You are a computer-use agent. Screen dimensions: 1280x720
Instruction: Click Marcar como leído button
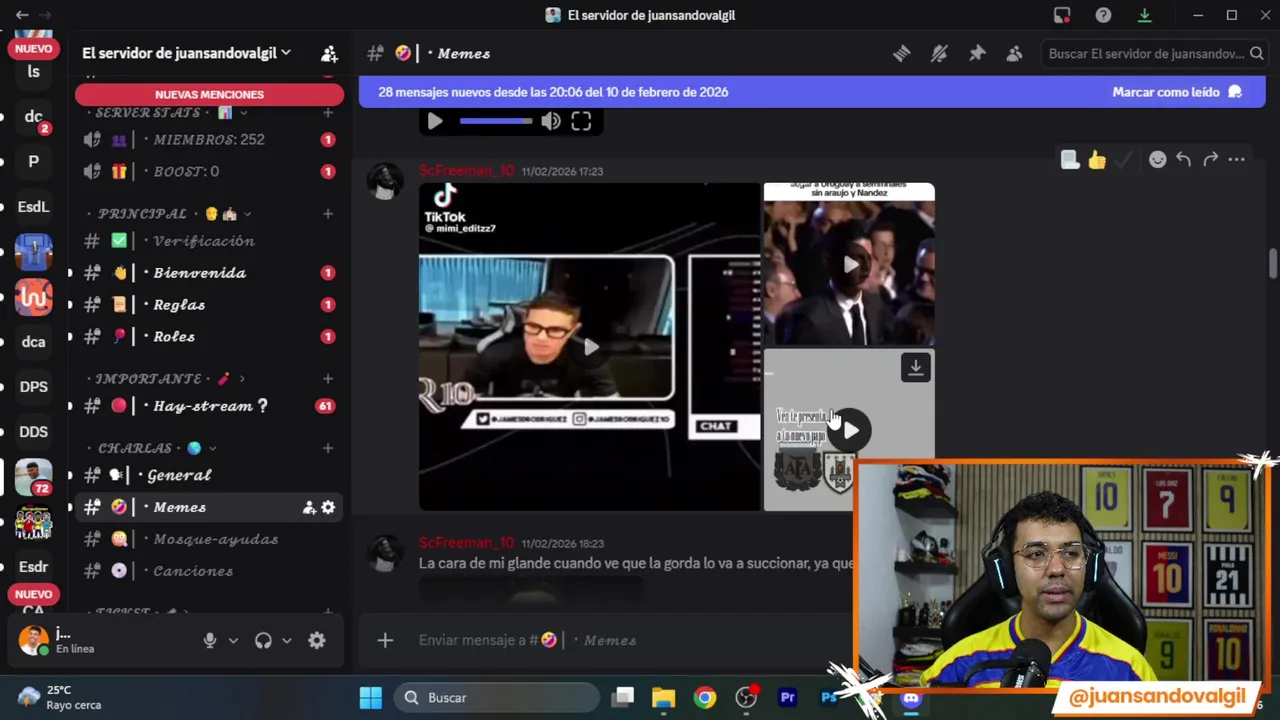pos(1177,92)
